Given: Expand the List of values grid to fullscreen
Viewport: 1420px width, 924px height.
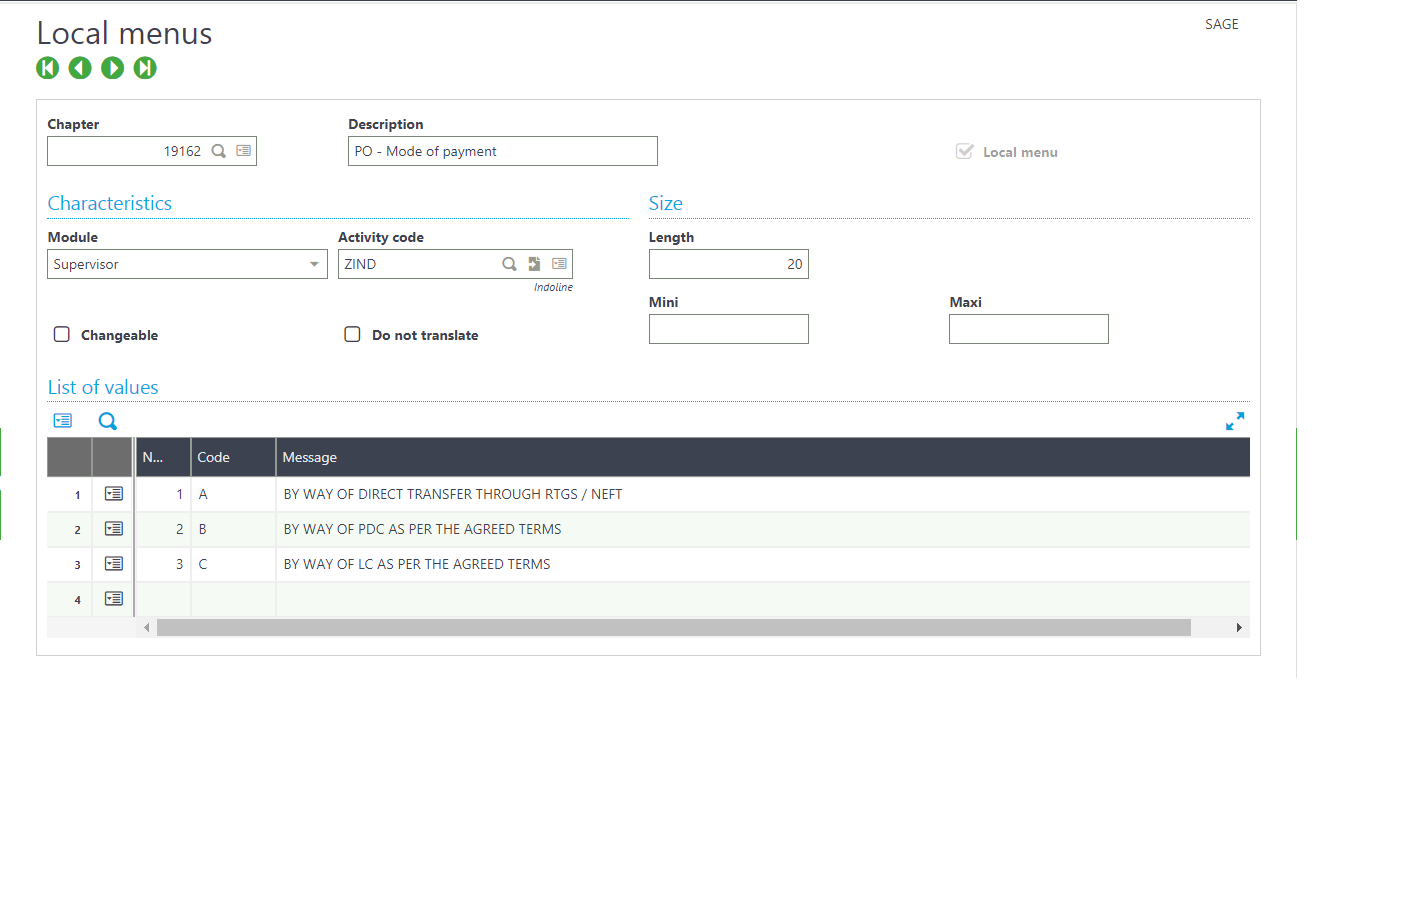Looking at the screenshot, I should click(1235, 421).
